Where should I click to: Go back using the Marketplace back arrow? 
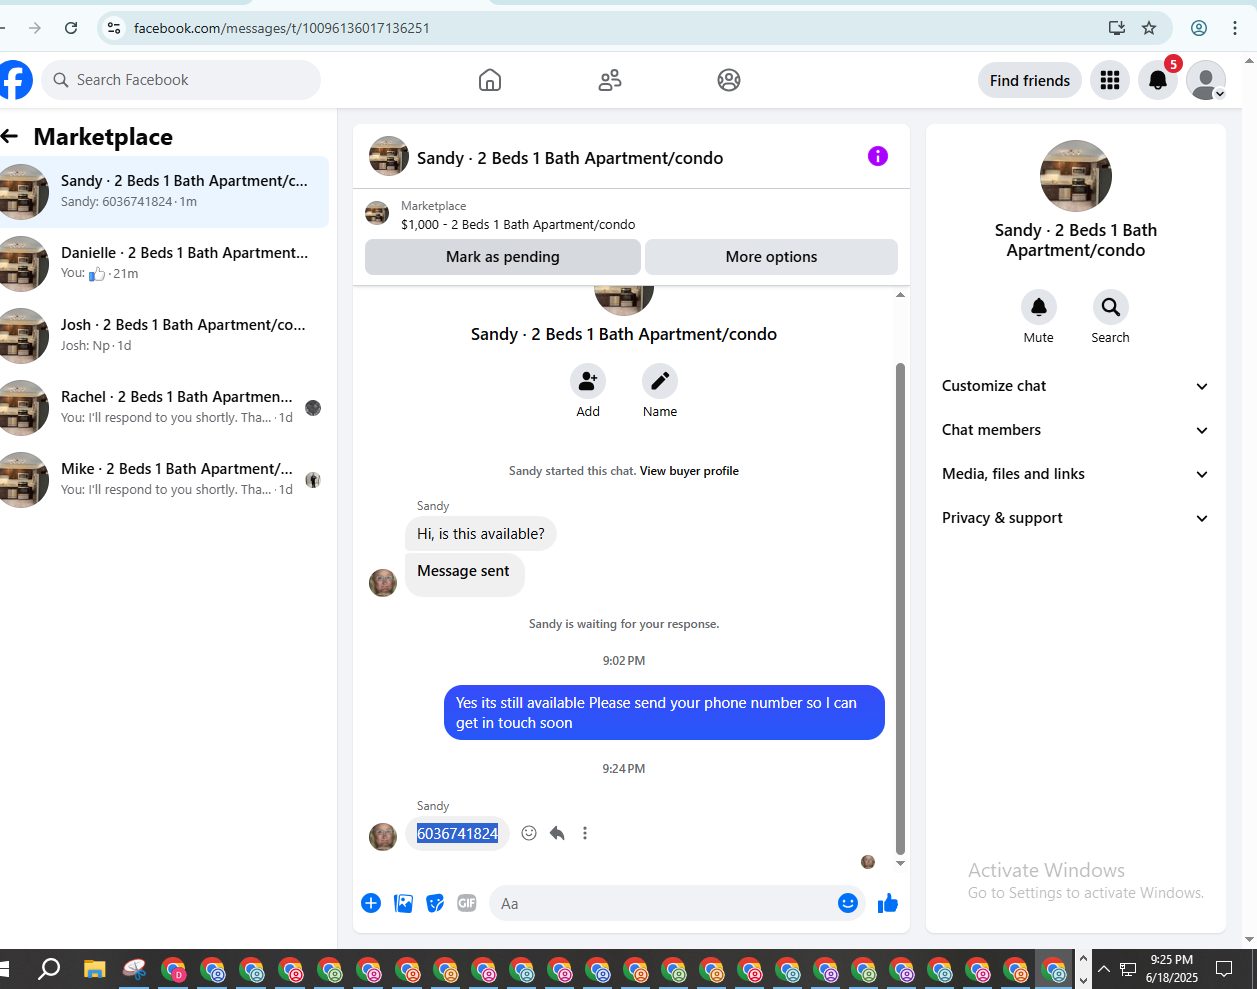10,136
